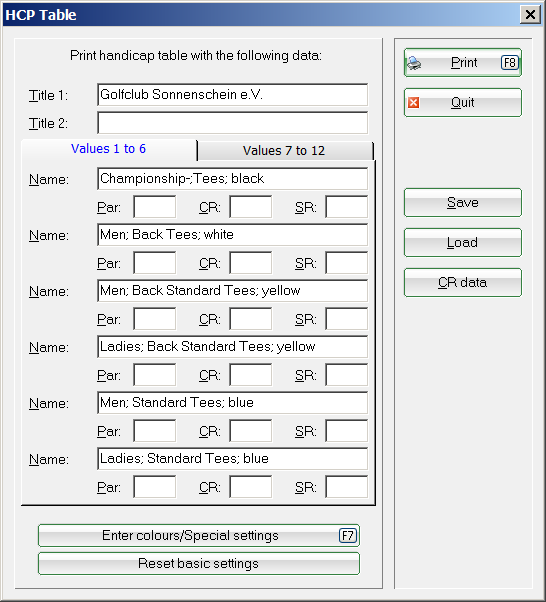
Task: Click Par field under Men Standard Tees blue
Action: click(x=155, y=431)
